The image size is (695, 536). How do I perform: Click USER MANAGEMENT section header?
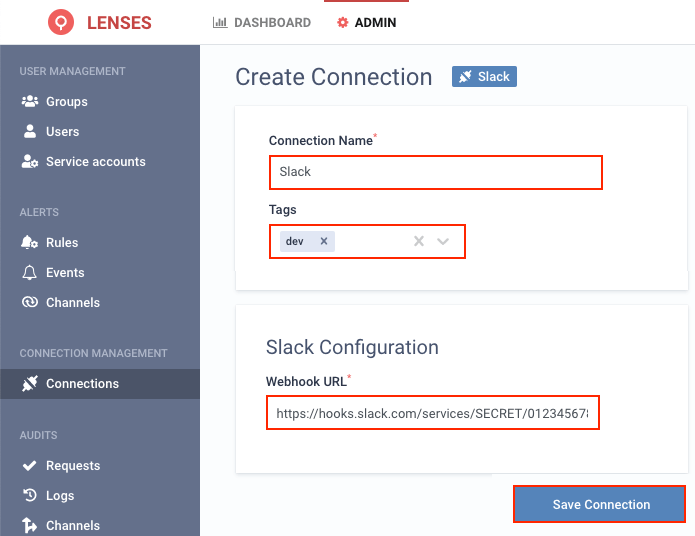(x=72, y=71)
